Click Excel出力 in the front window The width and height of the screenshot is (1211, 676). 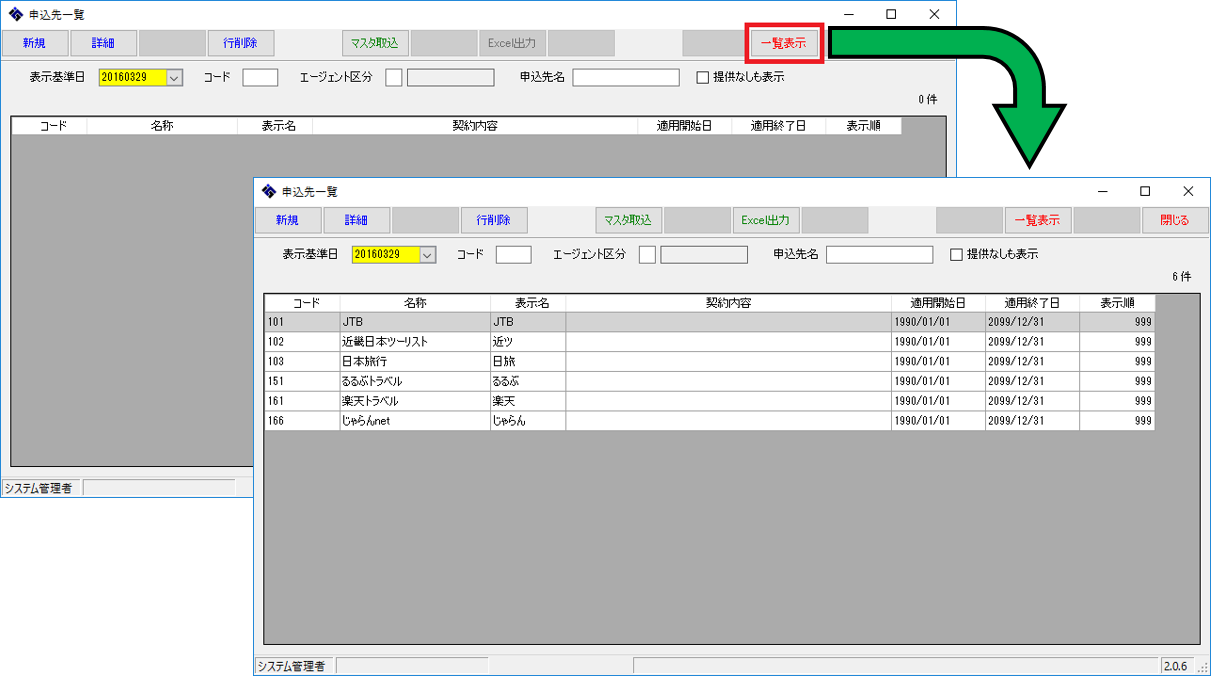pos(766,220)
